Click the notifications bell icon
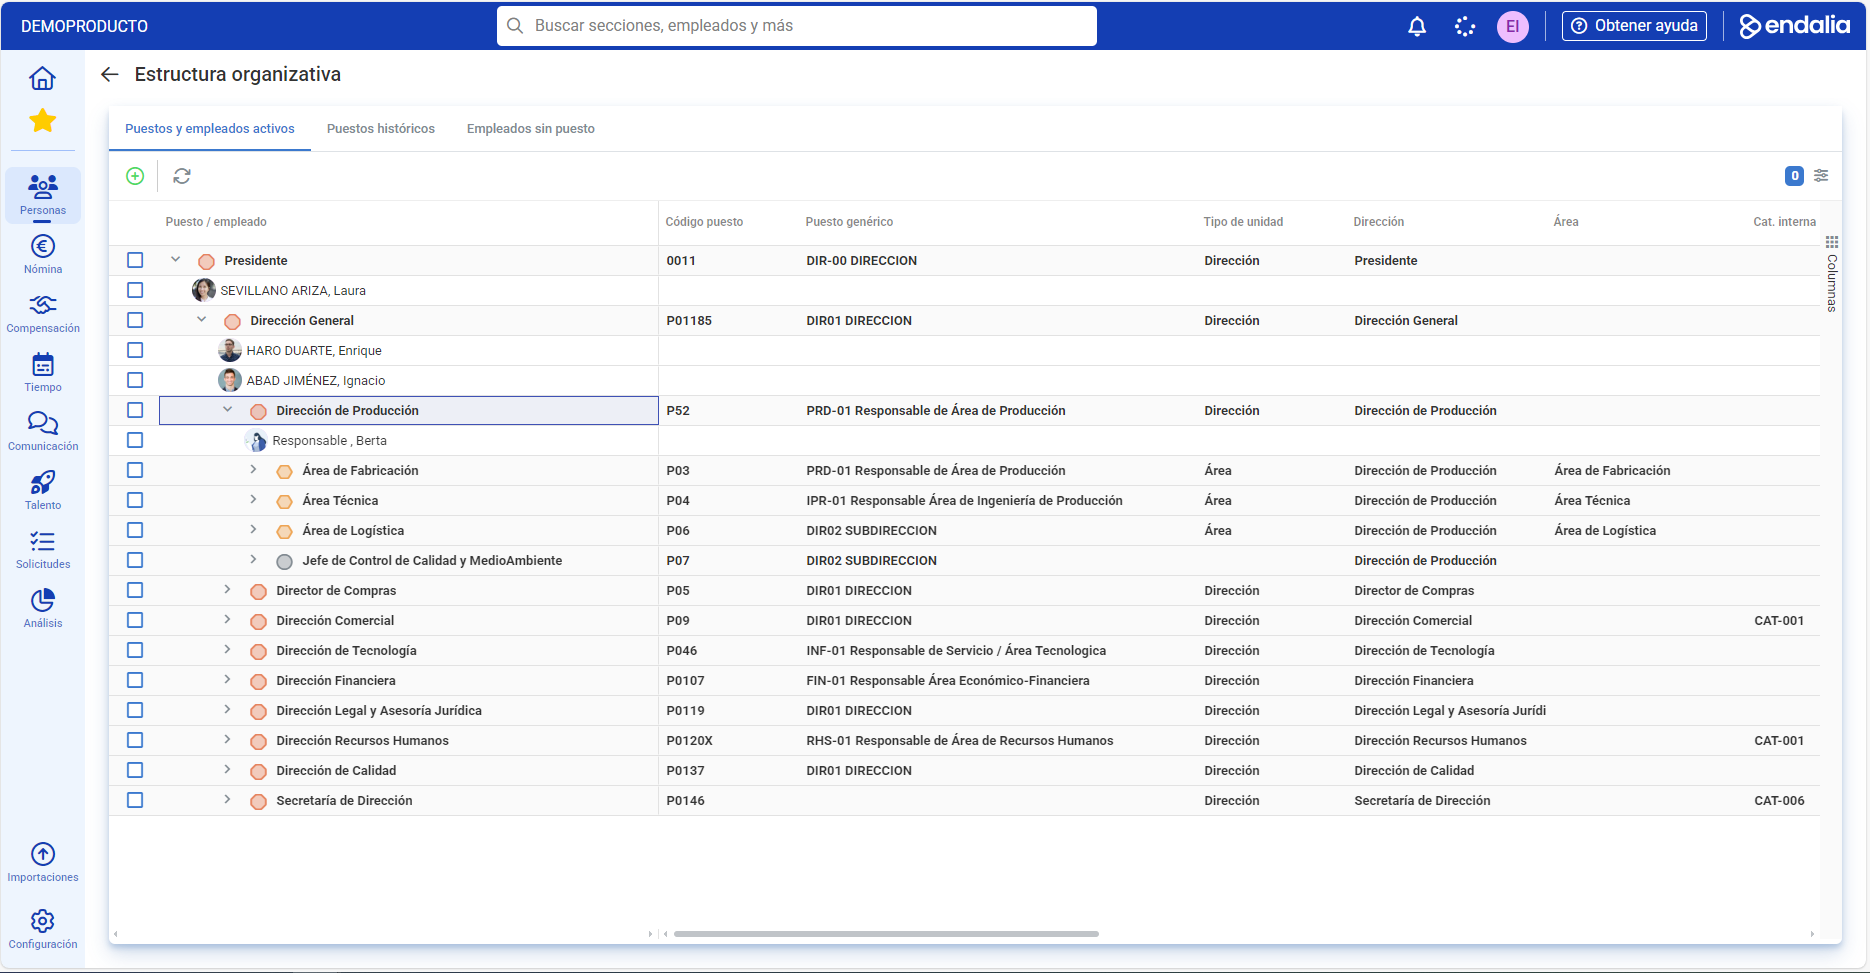This screenshot has height=973, width=1870. [x=1417, y=26]
